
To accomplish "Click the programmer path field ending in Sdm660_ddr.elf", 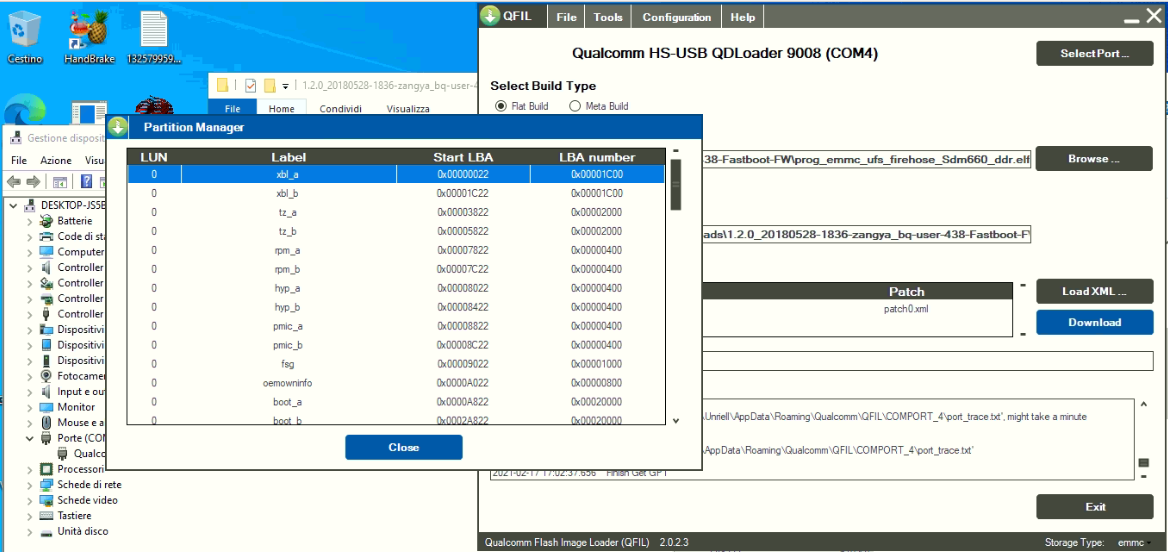I will coord(867,159).
